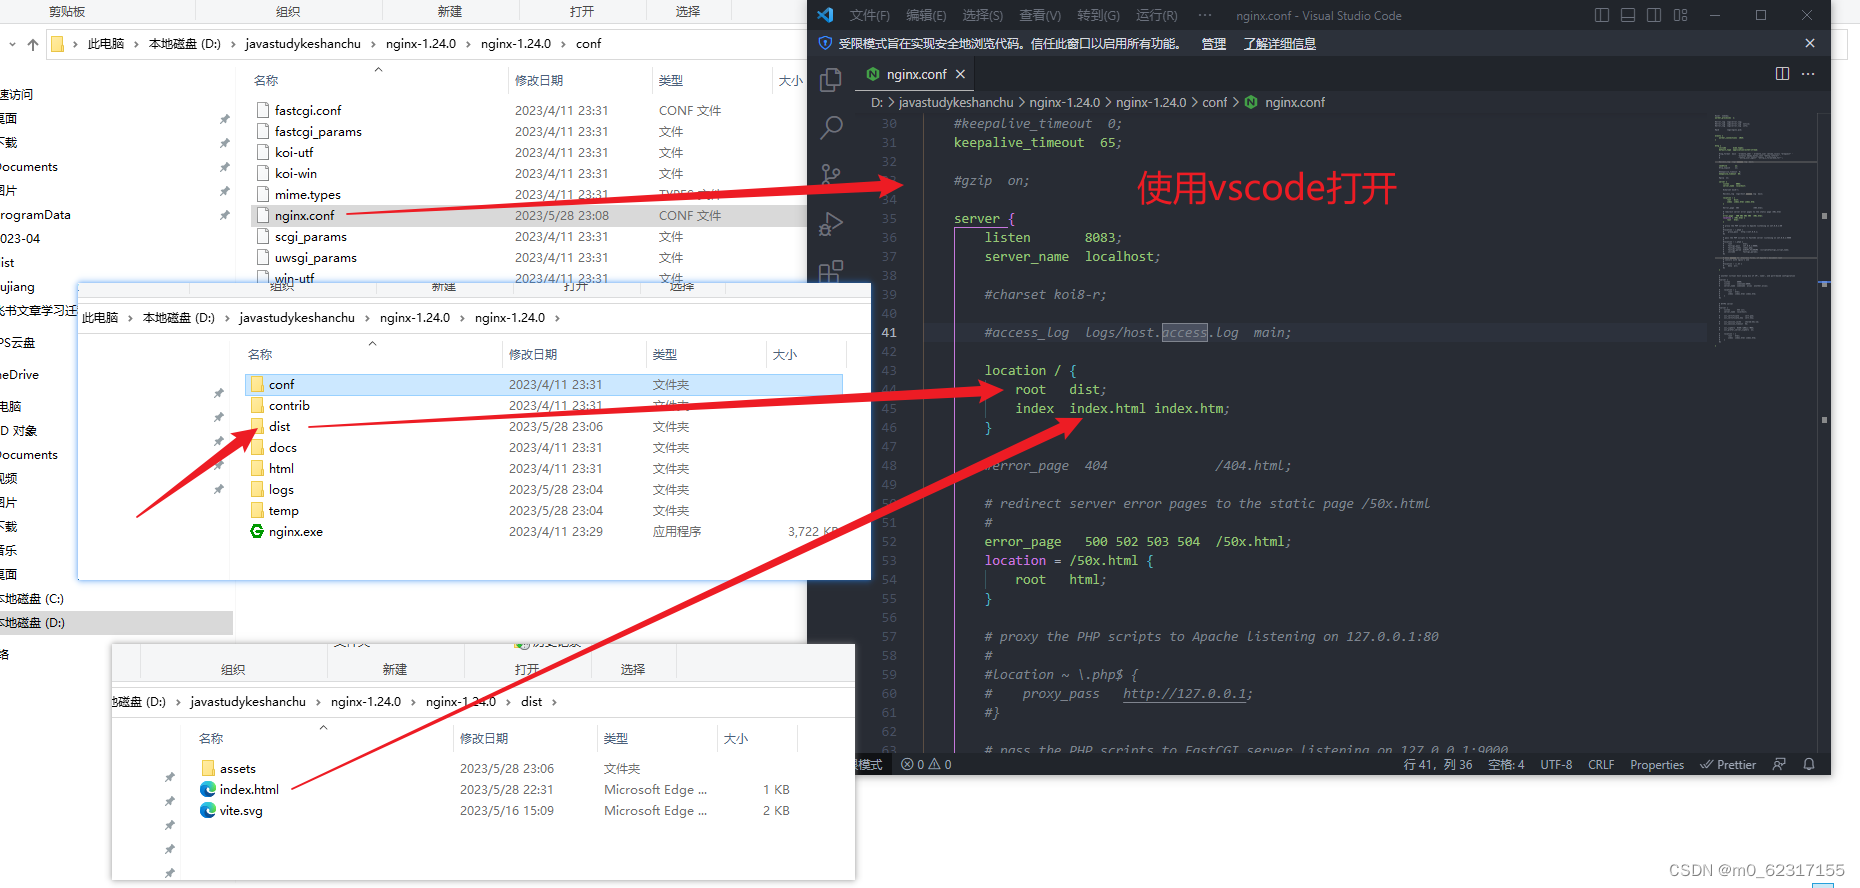The height and width of the screenshot is (888, 1860).
Task: Click the nginx icon in the breadcrumb path
Action: pyautogui.click(x=1251, y=102)
